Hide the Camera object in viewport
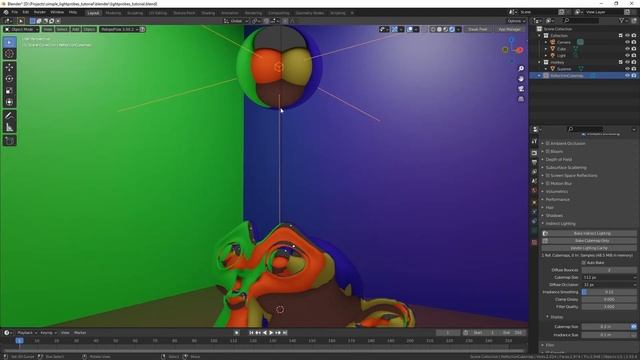 627,42
